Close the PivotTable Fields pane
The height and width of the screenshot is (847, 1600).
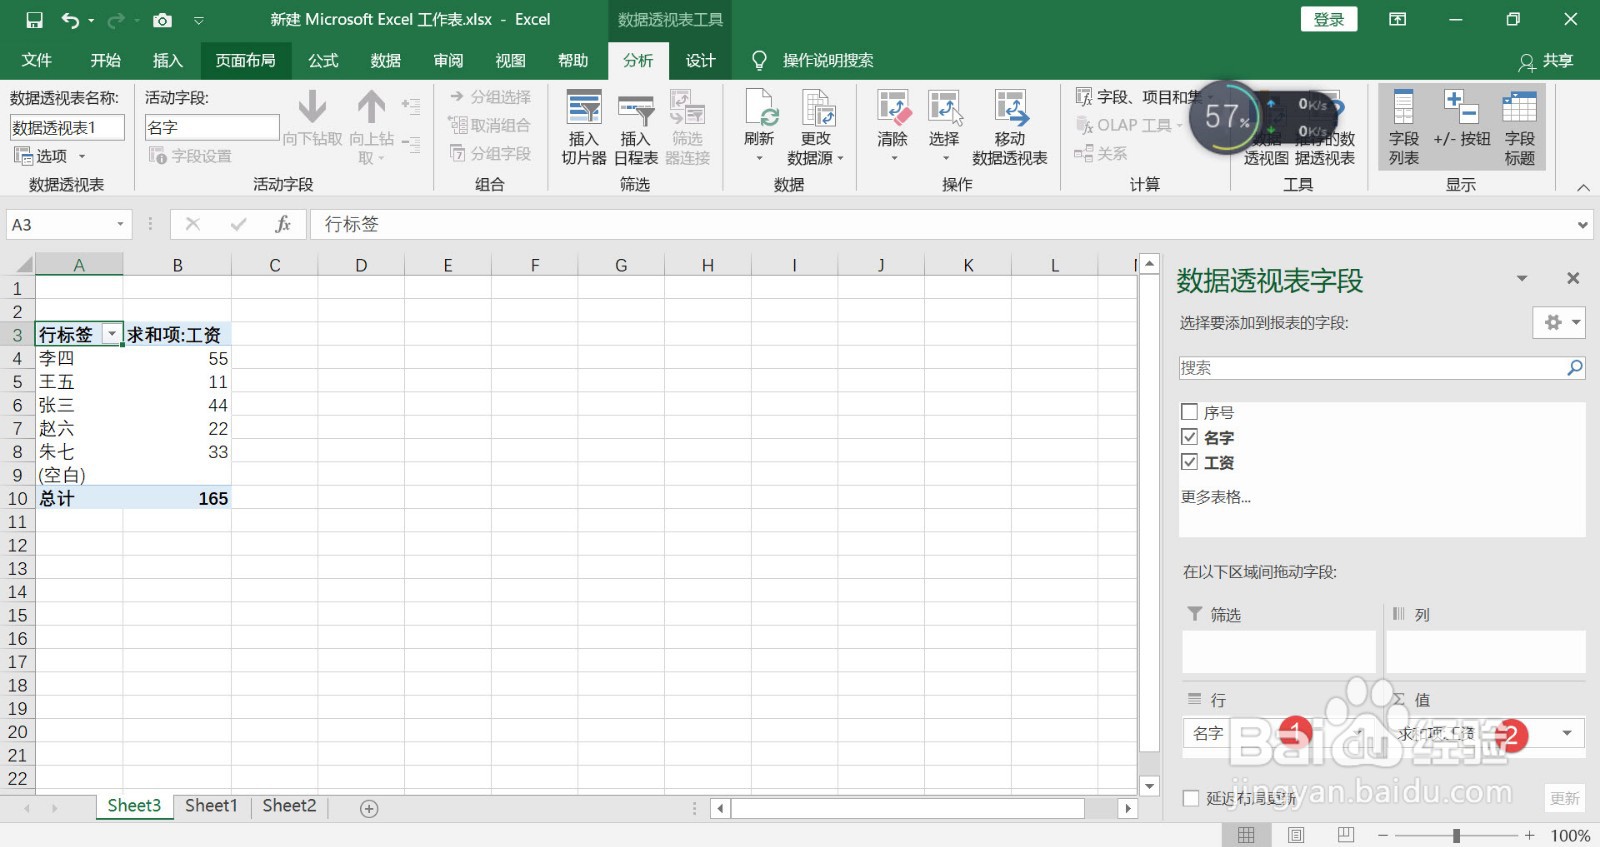[1573, 279]
